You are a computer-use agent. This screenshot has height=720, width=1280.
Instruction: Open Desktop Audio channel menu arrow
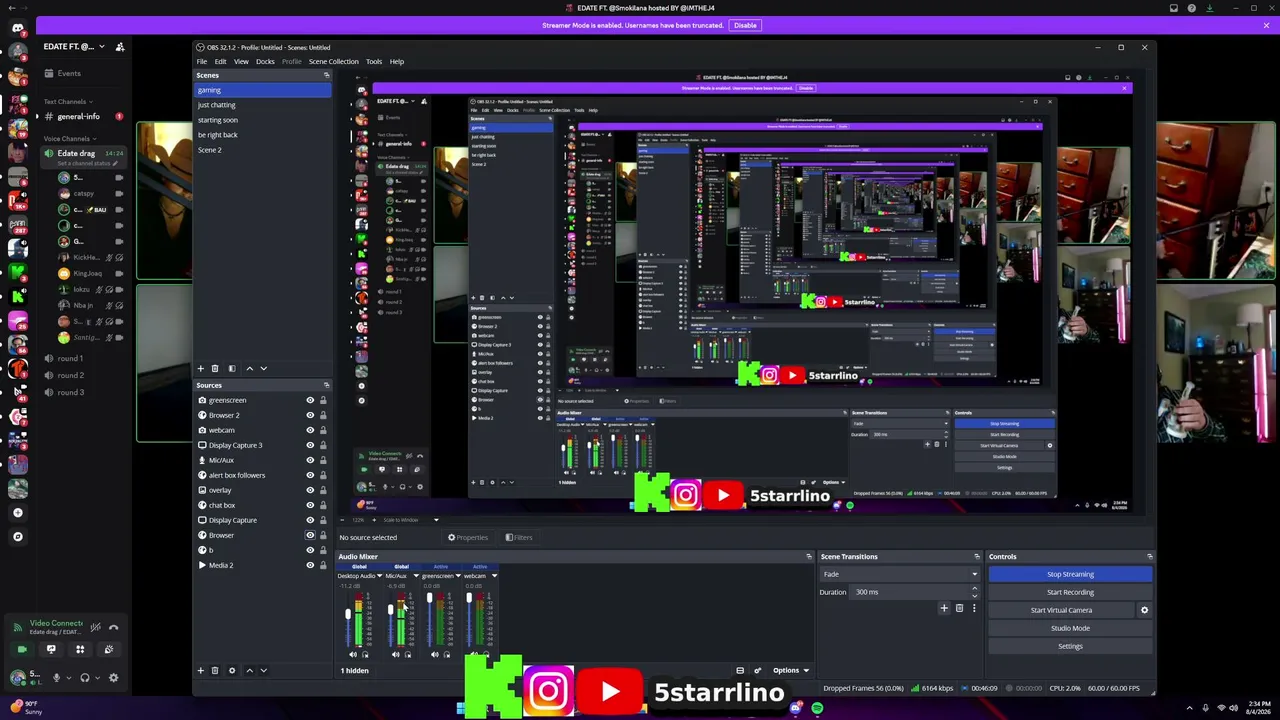pyautogui.click(x=378, y=576)
